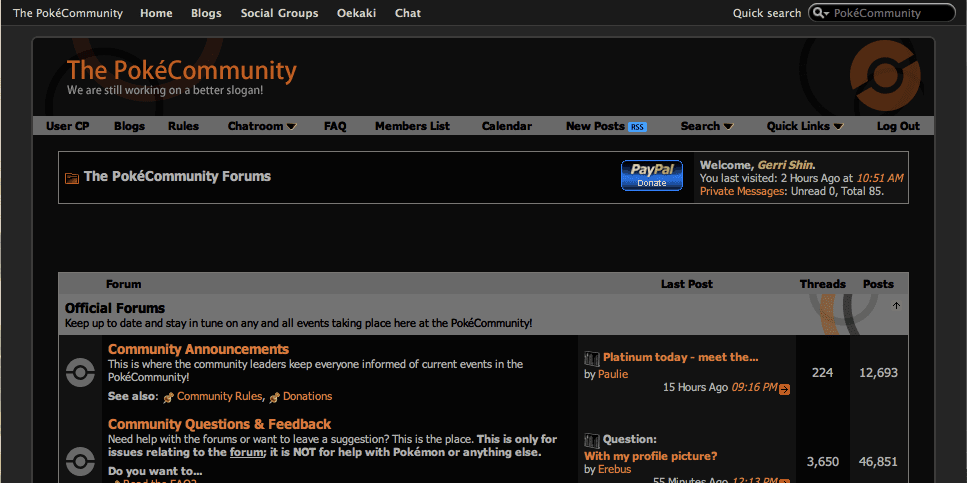Click the folder icon beside The PokéCommunity Forums
Viewport: 967px width, 483px height.
click(72, 178)
